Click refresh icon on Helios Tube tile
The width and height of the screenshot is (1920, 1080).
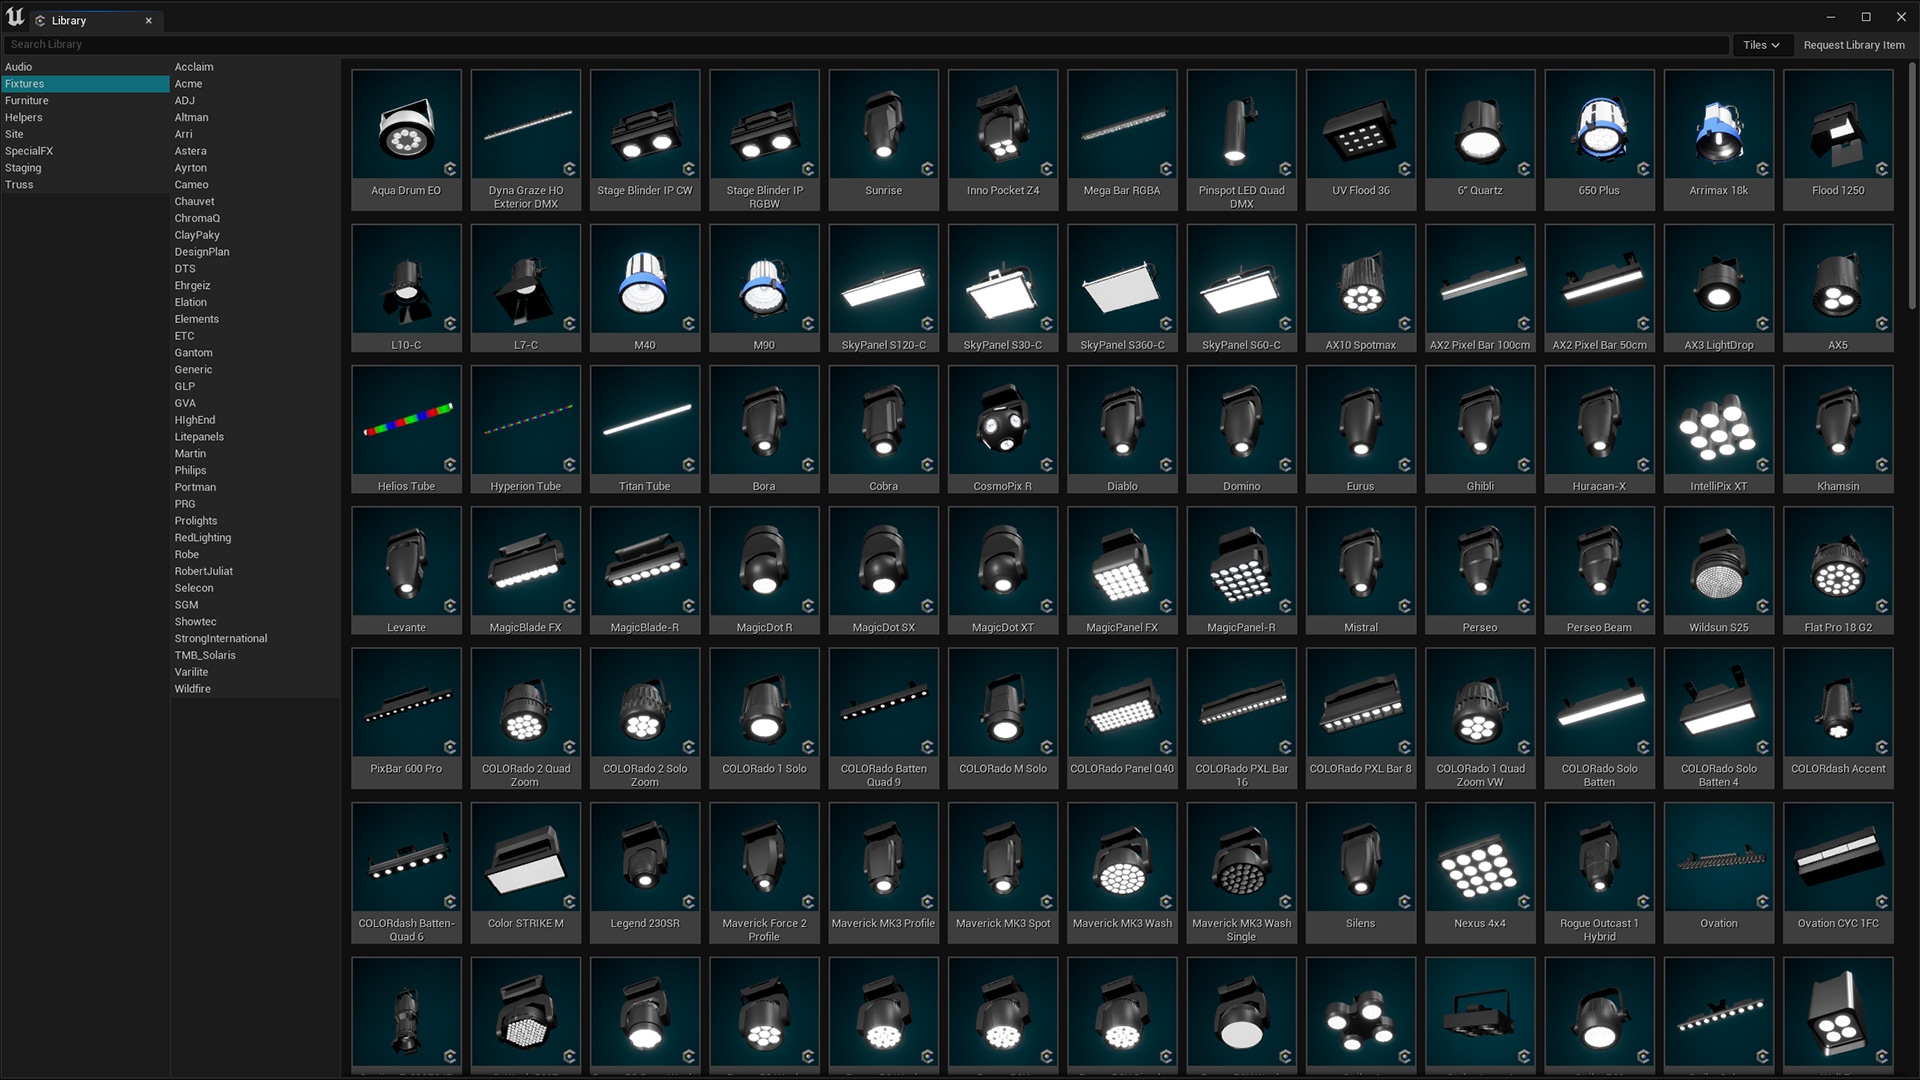[x=450, y=464]
